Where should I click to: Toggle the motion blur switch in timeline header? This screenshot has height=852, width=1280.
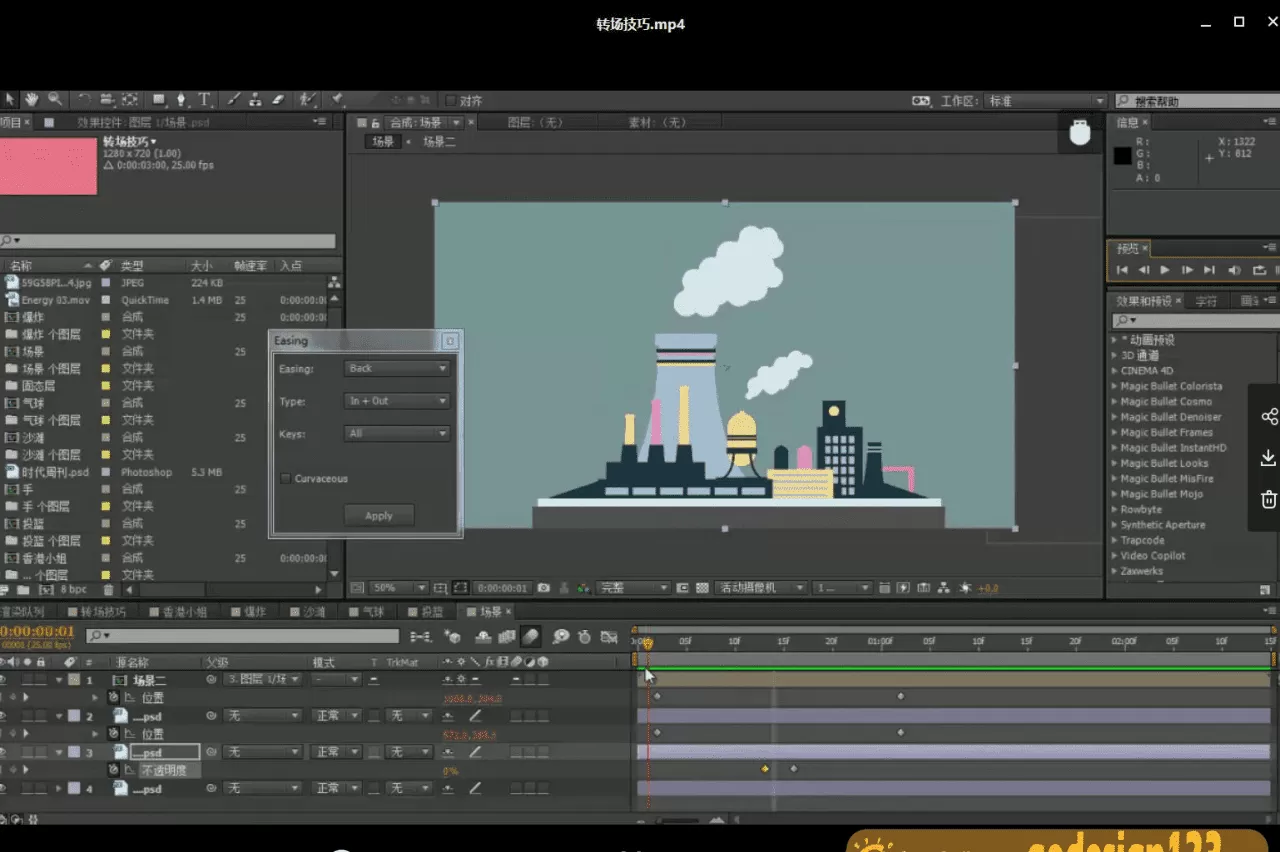click(x=531, y=636)
